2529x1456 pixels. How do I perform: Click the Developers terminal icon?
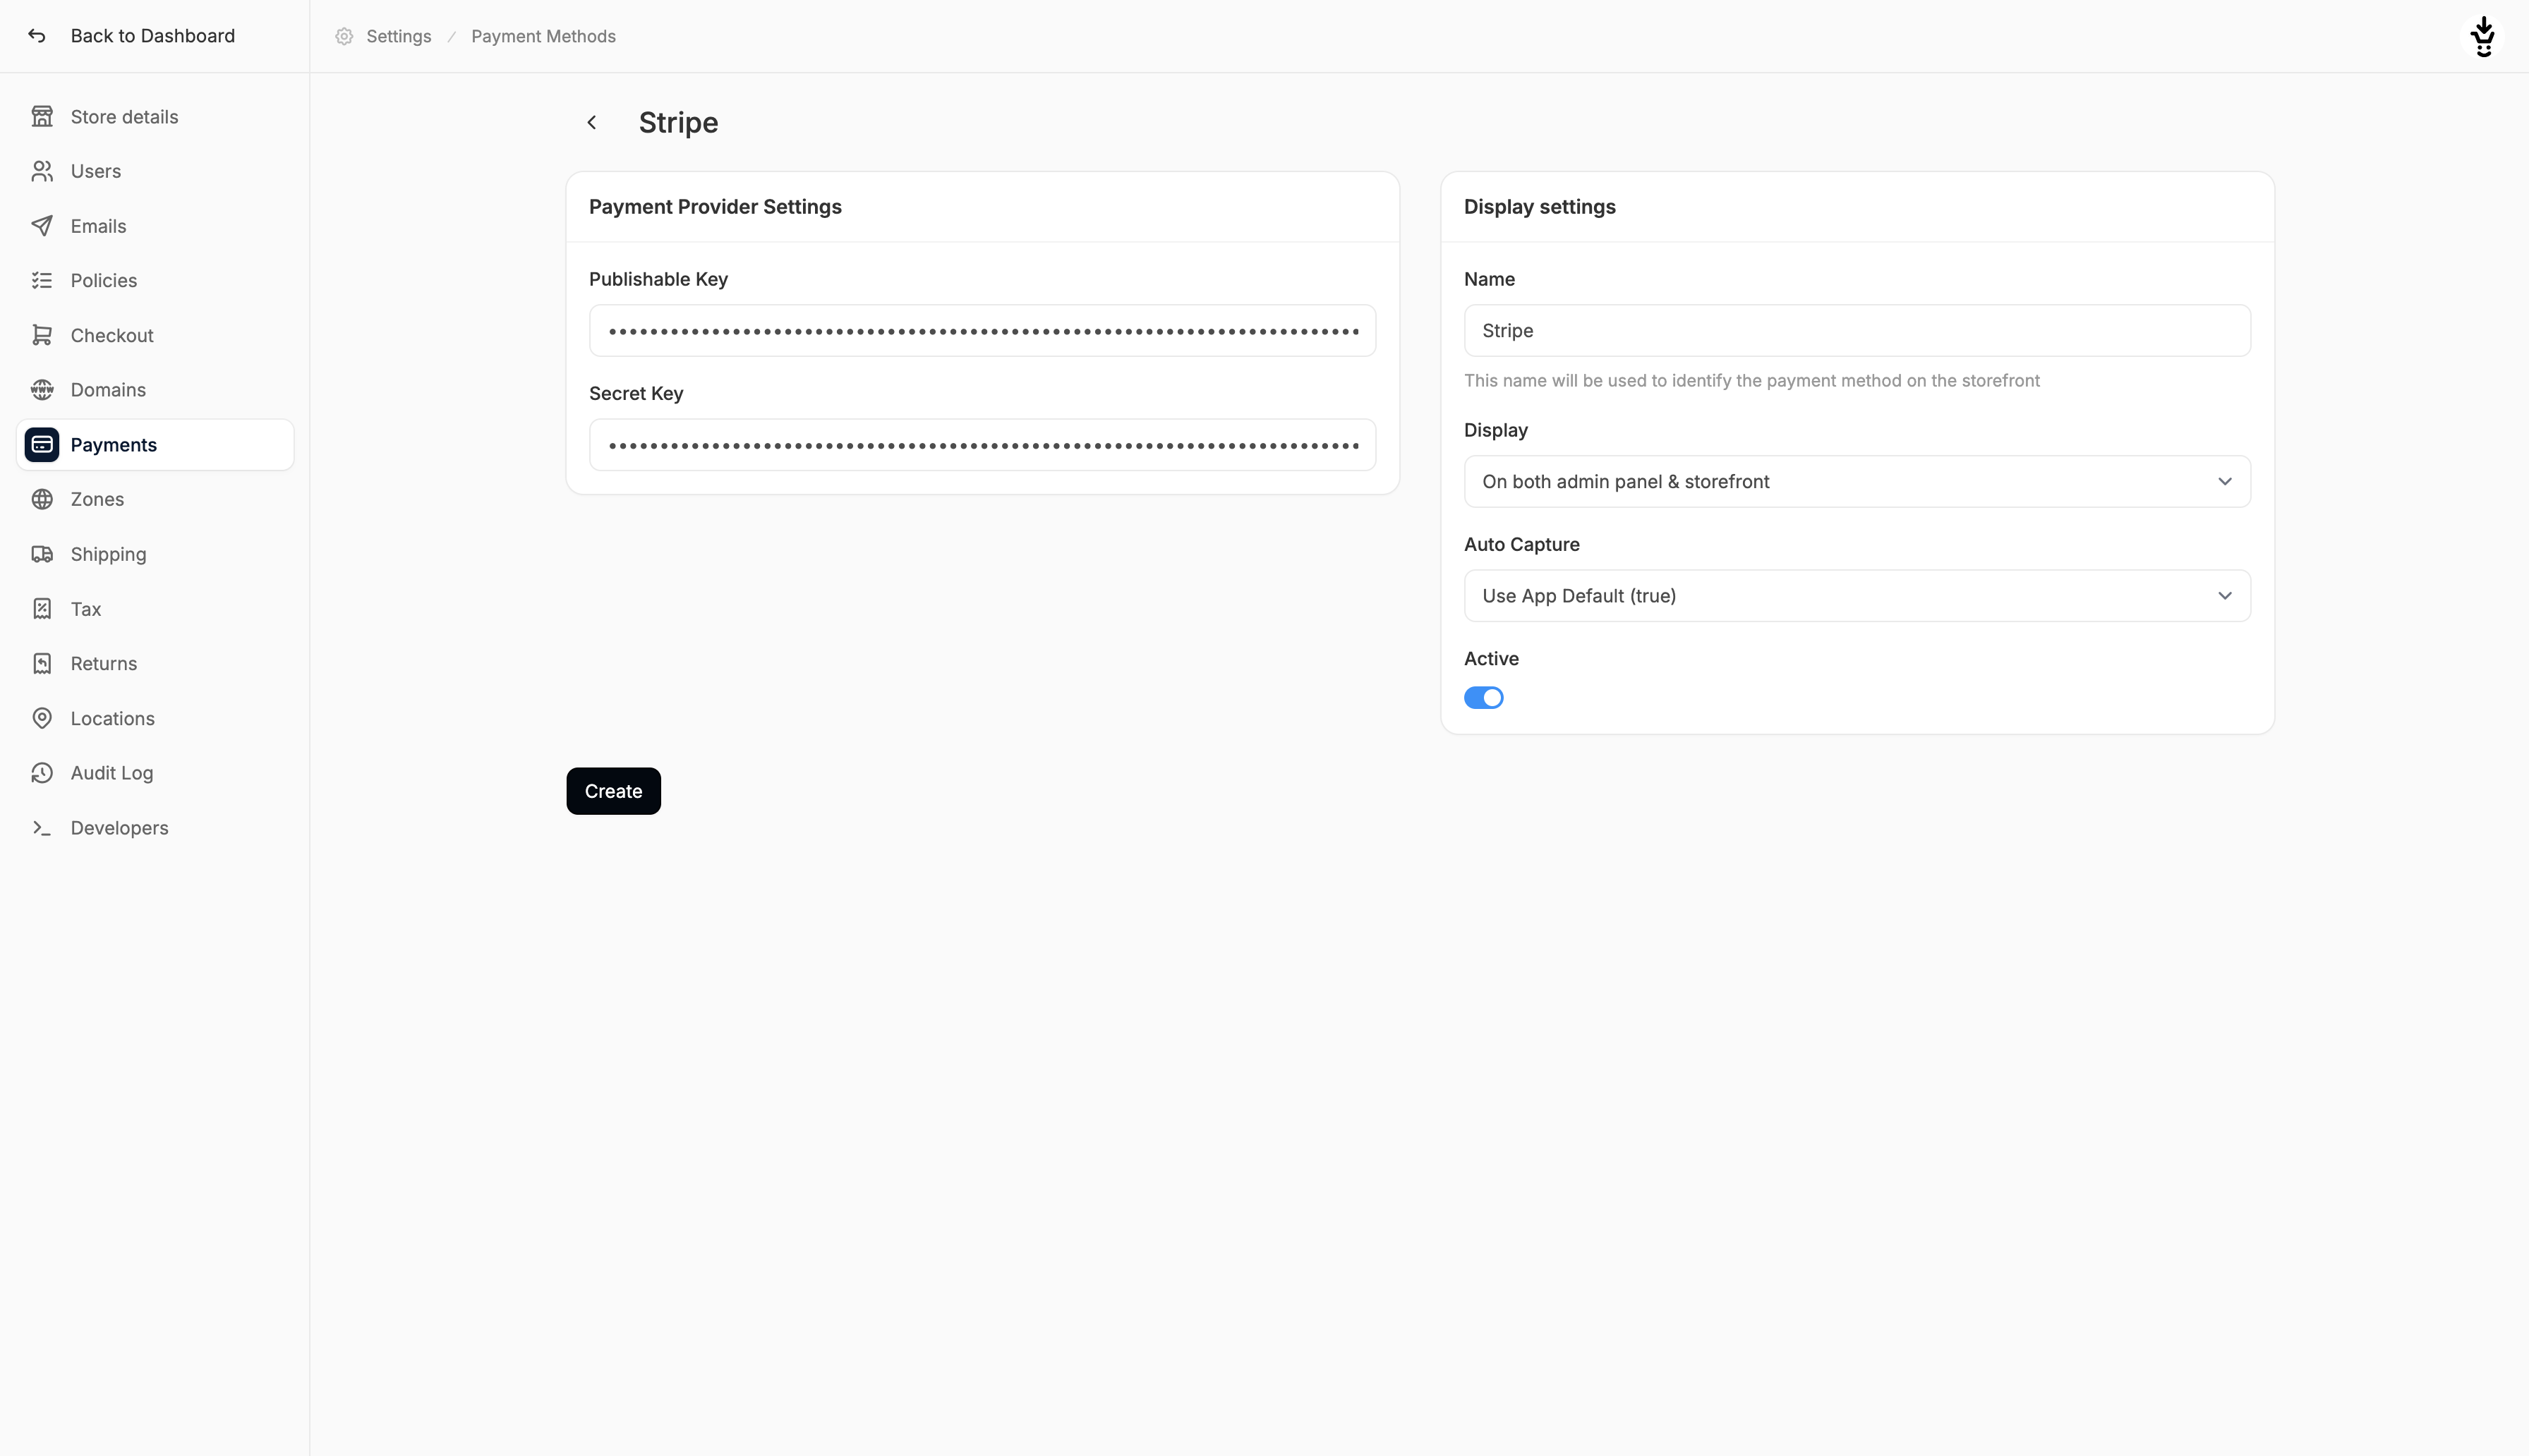(42, 828)
